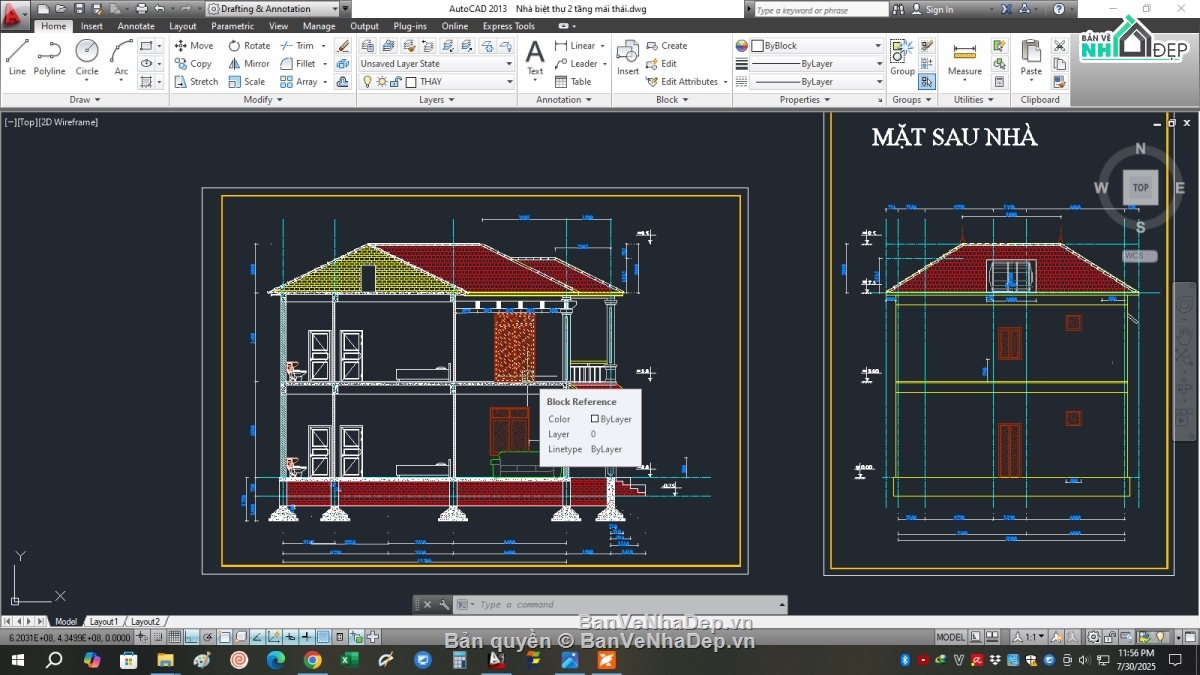Toggle the MODEL space status bar button
The image size is (1200, 675).
pyautogui.click(x=950, y=637)
